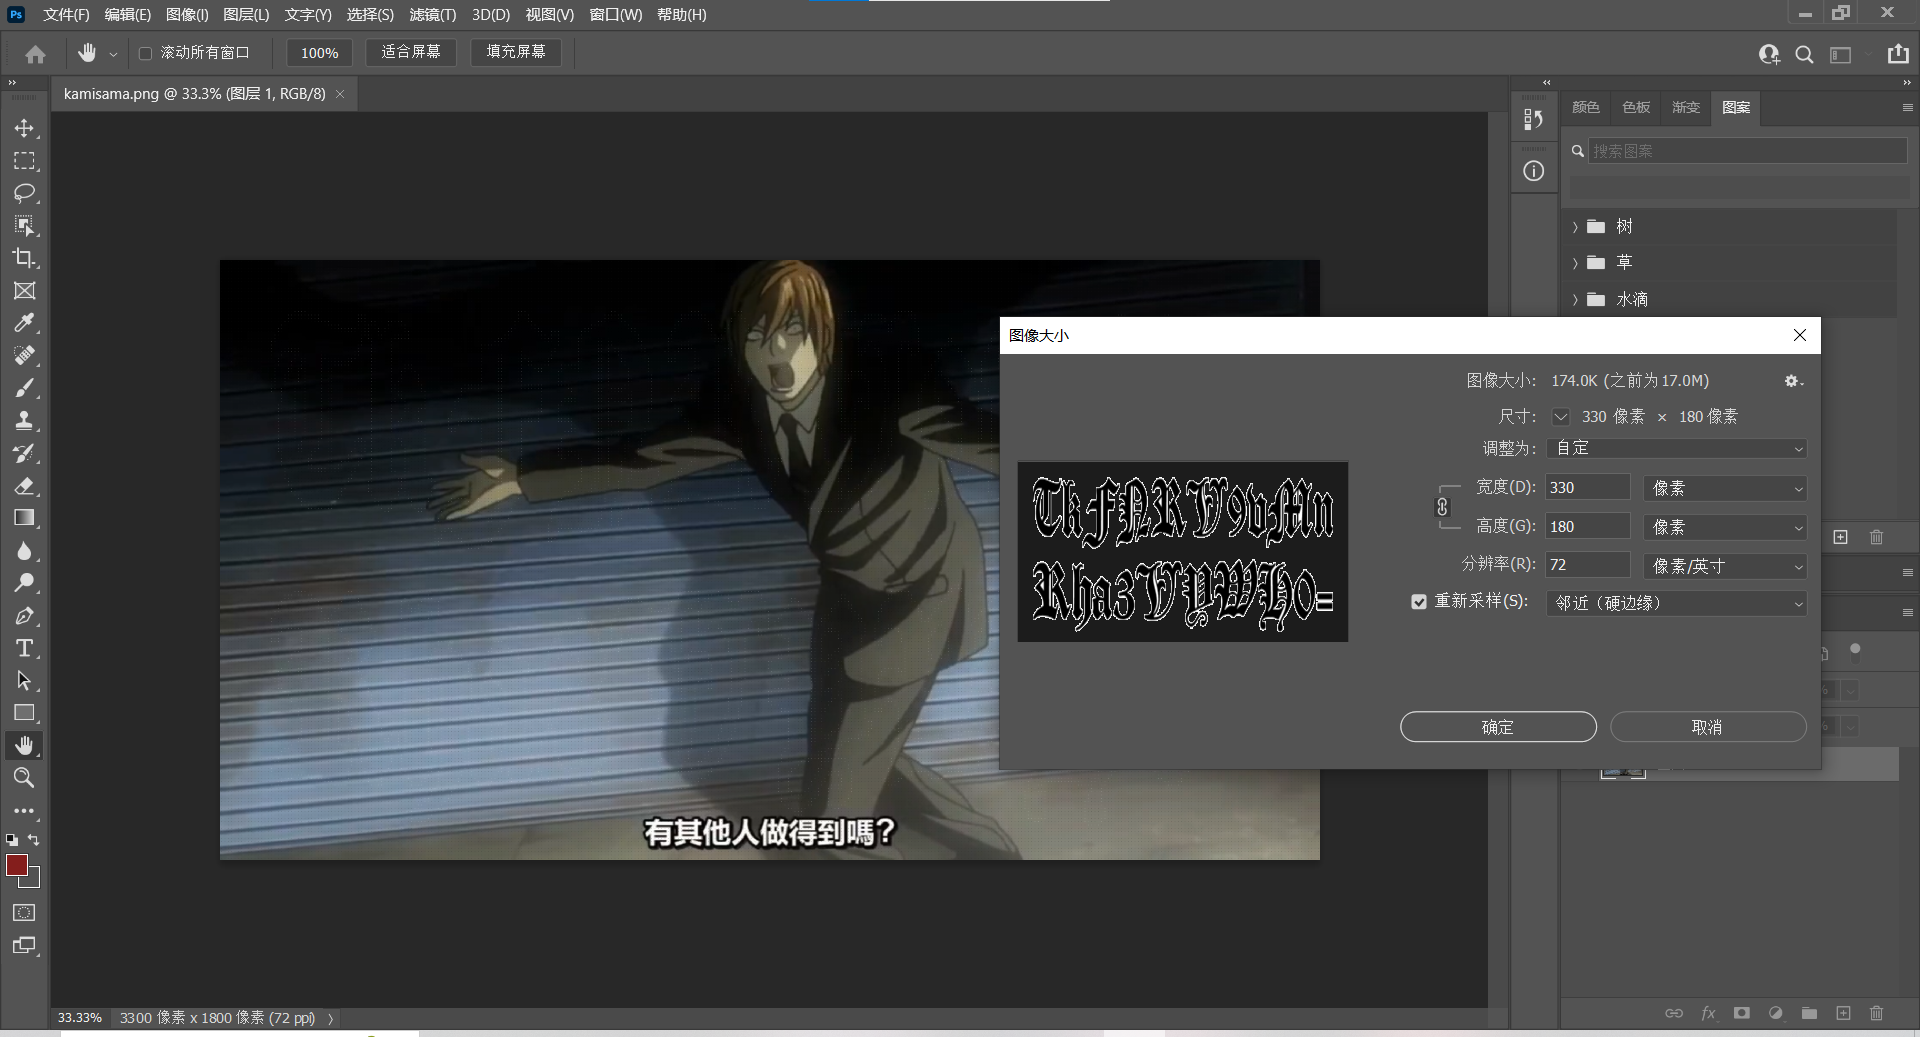This screenshot has height=1037, width=1920.
Task: Open the 图像 menu
Action: click(187, 15)
